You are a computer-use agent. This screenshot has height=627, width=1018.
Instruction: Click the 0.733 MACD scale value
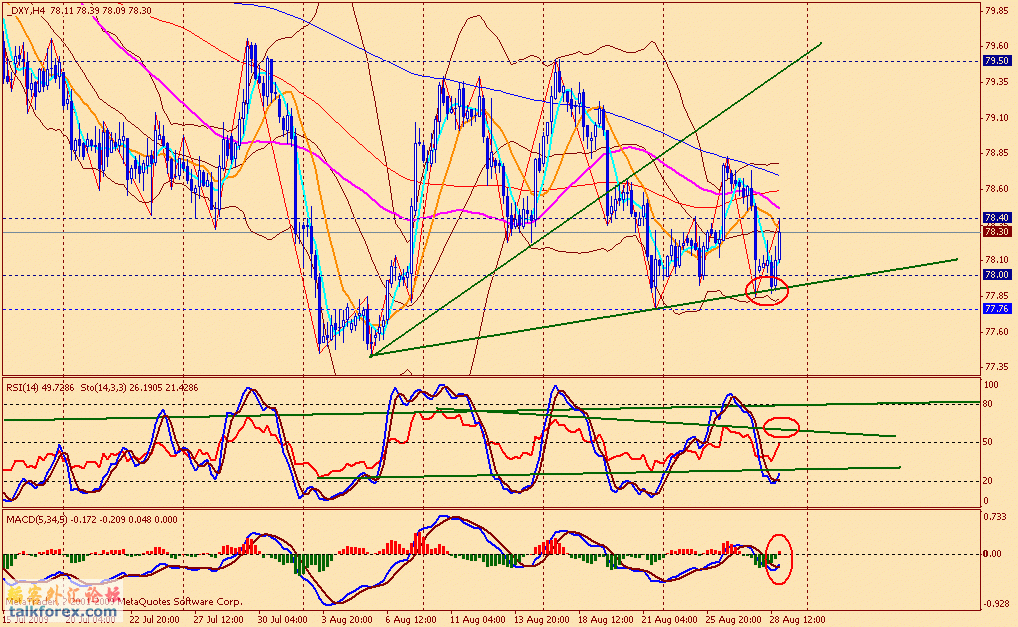[995, 516]
